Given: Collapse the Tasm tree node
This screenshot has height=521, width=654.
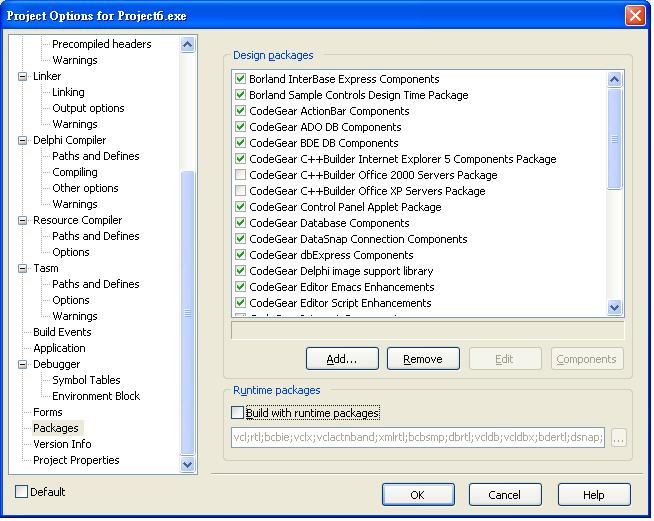Looking at the screenshot, I should pos(23,268).
